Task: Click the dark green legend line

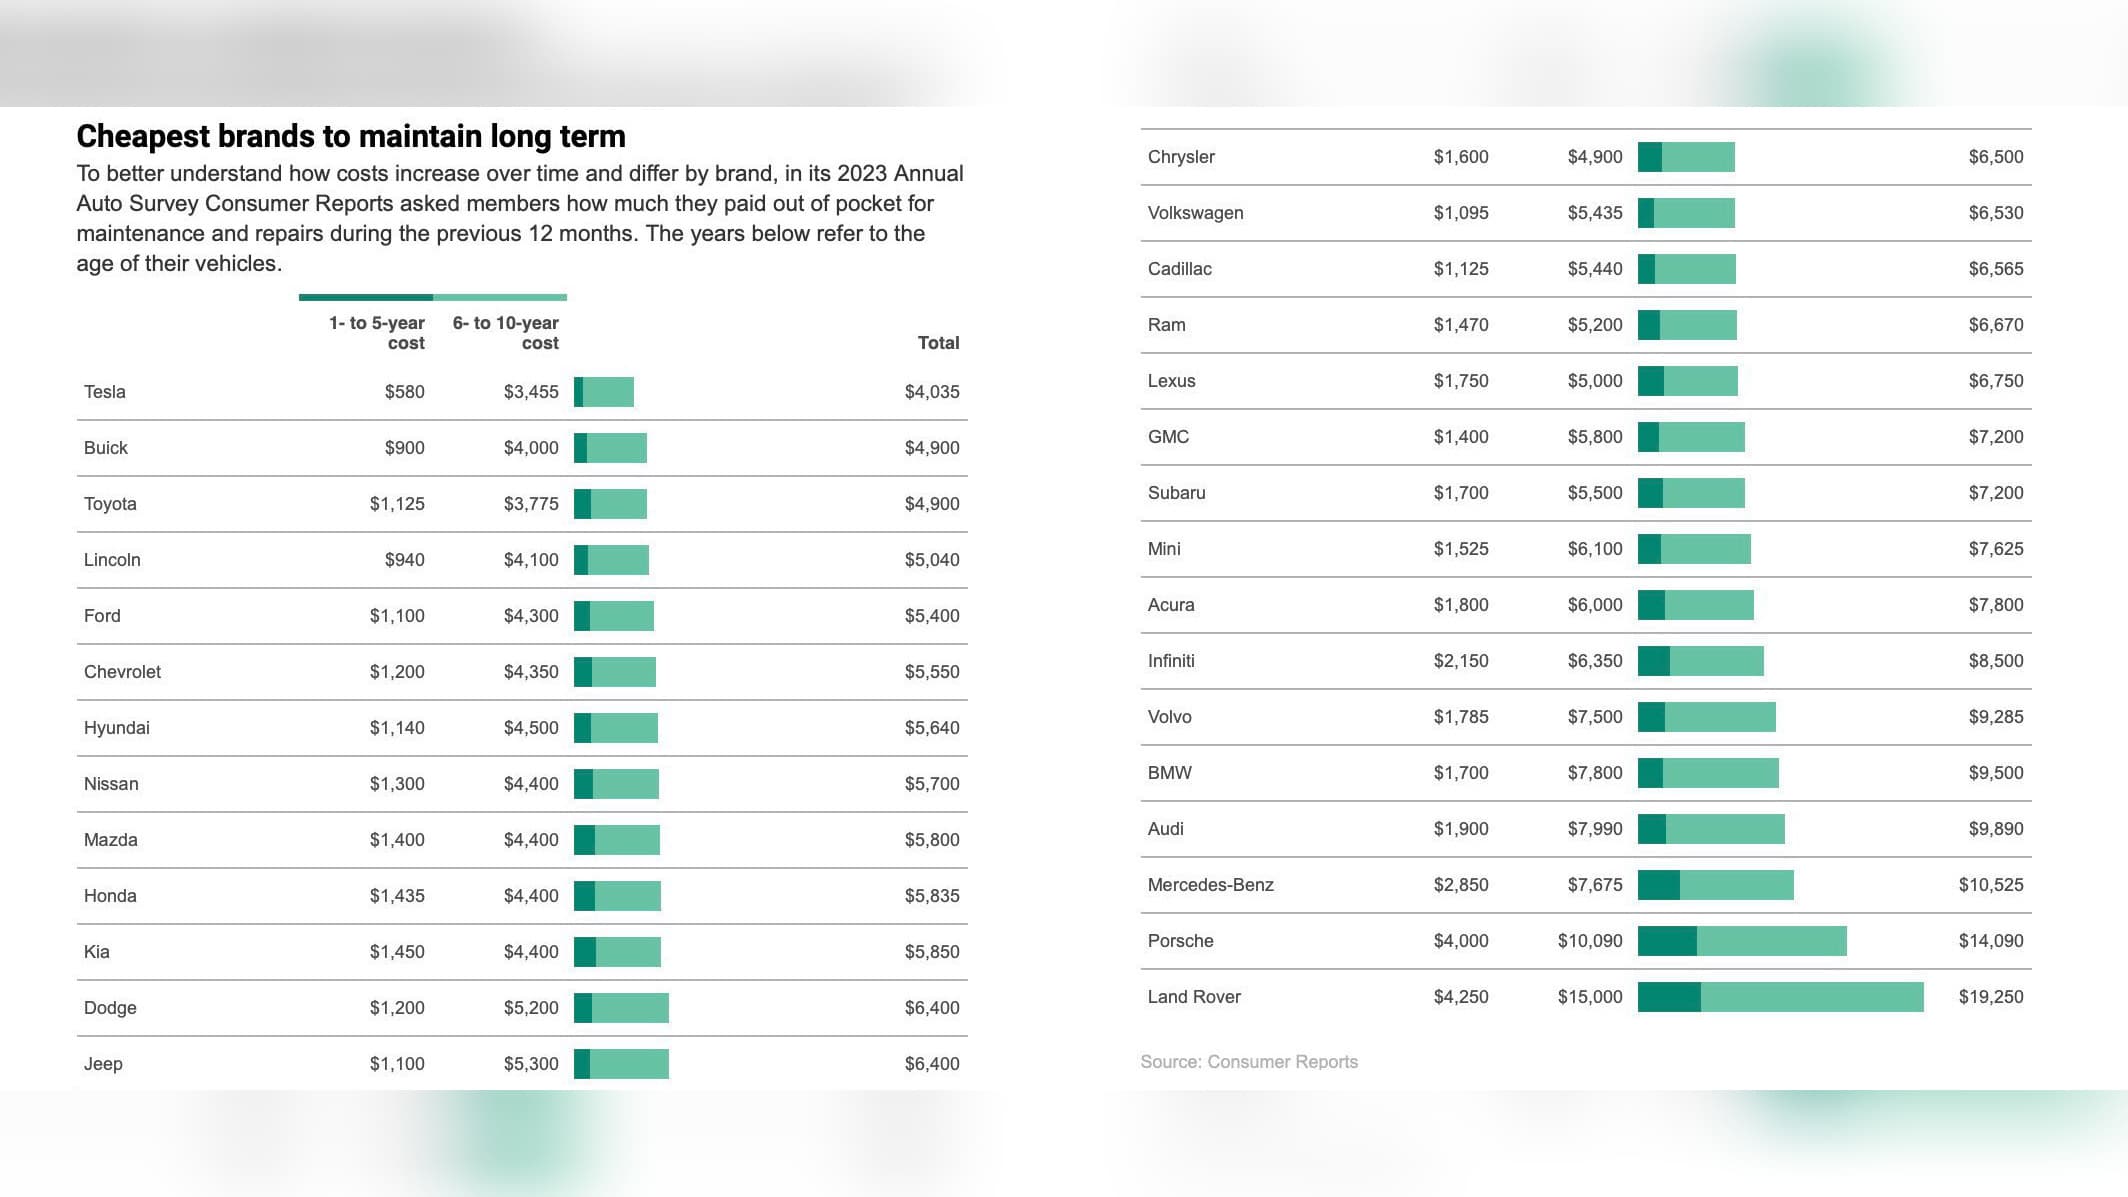Action: pos(366,297)
